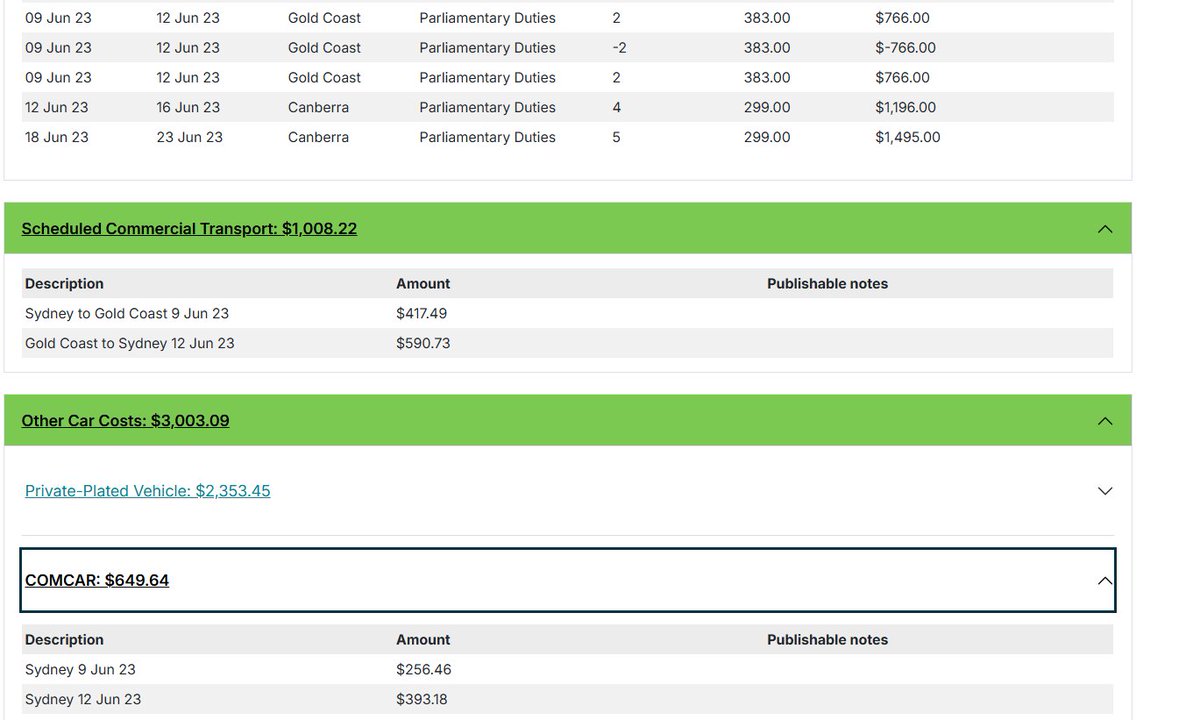1200x720 pixels.
Task: Collapse Other Car Costs section chevron
Action: pyautogui.click(x=1105, y=421)
